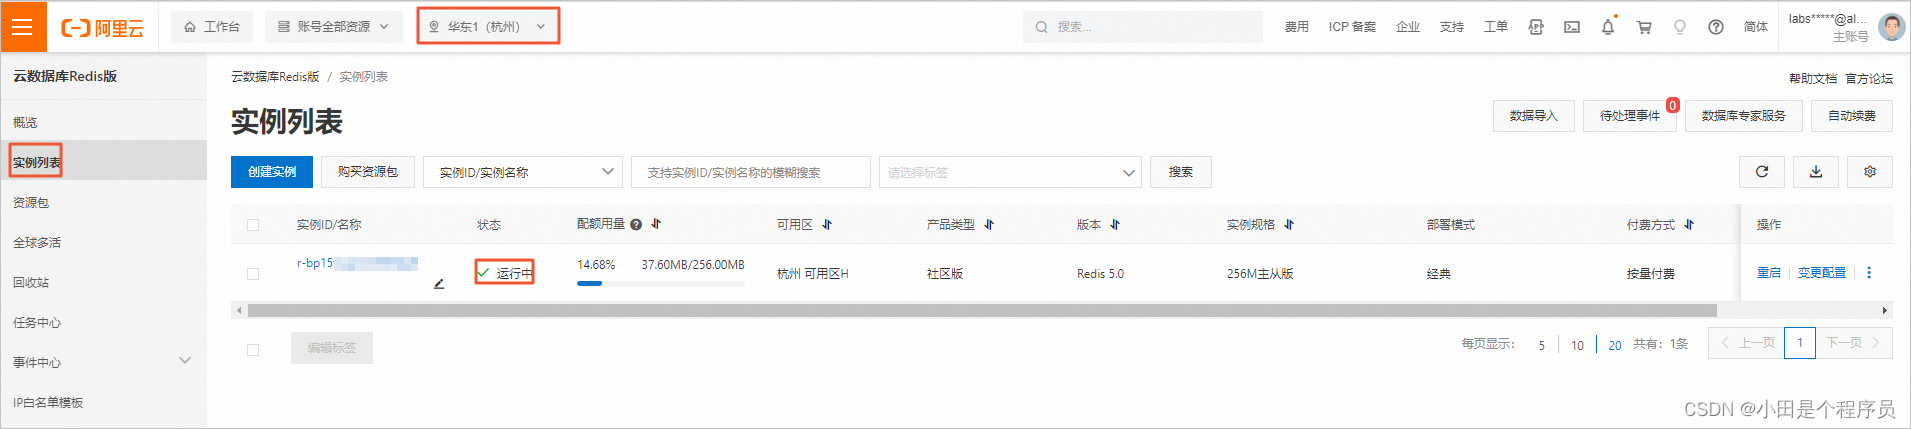Open the shopping cart

pyautogui.click(x=1644, y=27)
